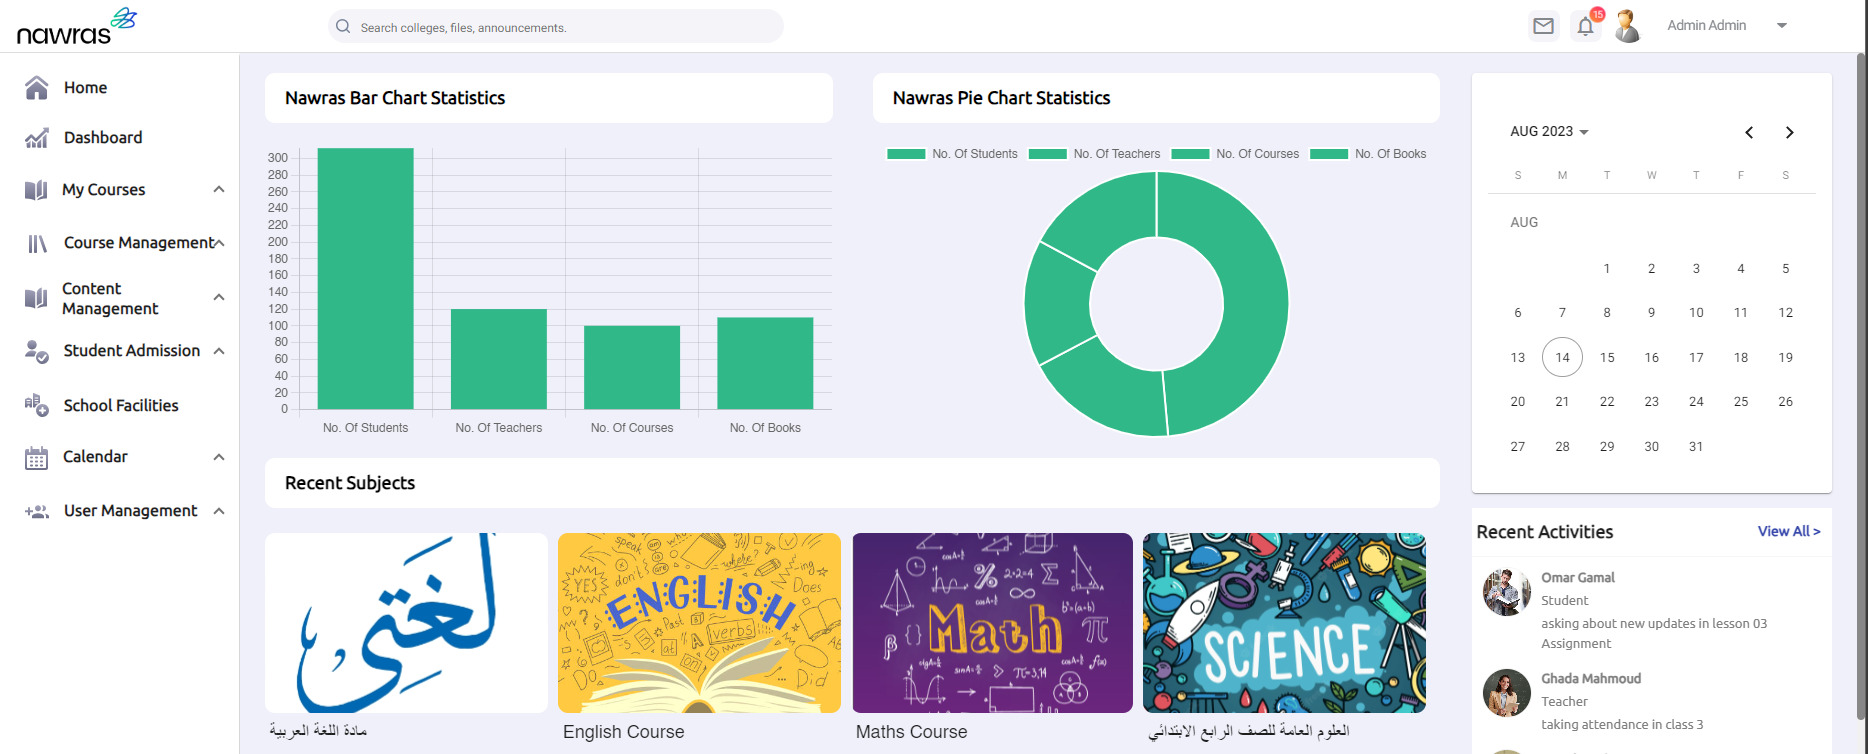Open the AUG 2023 month picker
Viewport: 1868px width, 754px height.
tap(1549, 132)
